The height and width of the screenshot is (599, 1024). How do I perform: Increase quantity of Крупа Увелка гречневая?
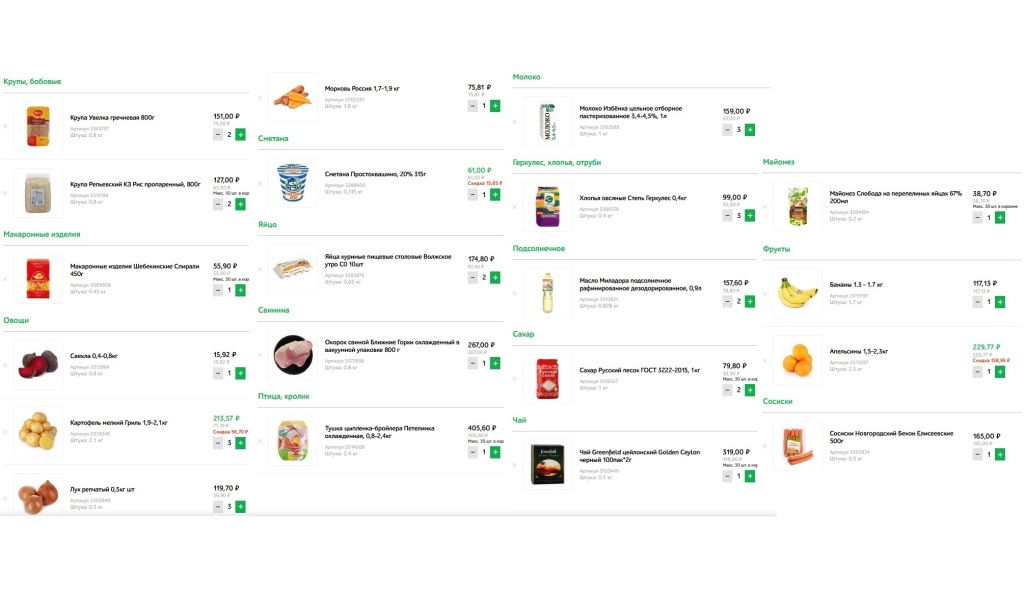[x=240, y=134]
